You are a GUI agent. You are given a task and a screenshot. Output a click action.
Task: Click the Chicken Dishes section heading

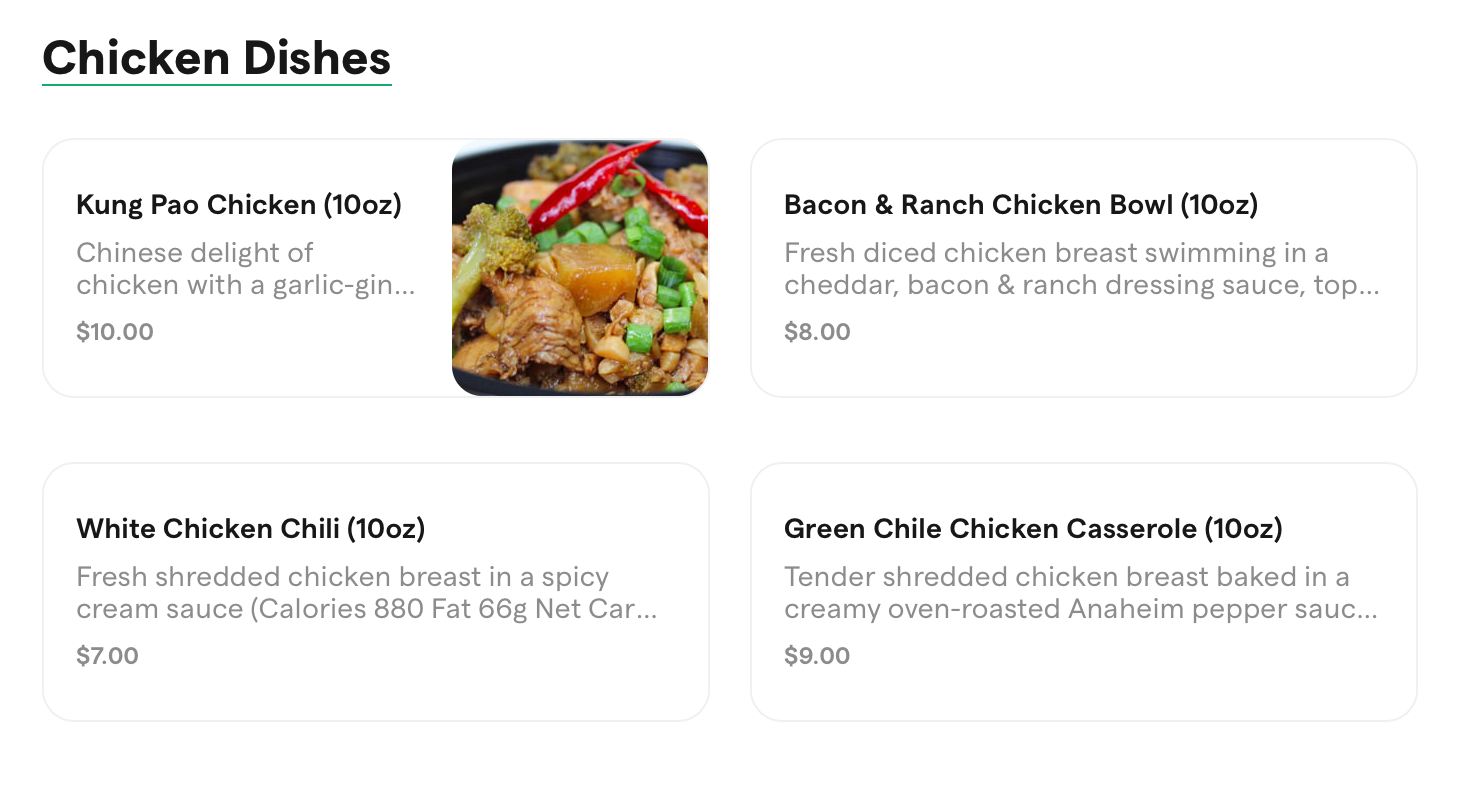click(x=216, y=57)
